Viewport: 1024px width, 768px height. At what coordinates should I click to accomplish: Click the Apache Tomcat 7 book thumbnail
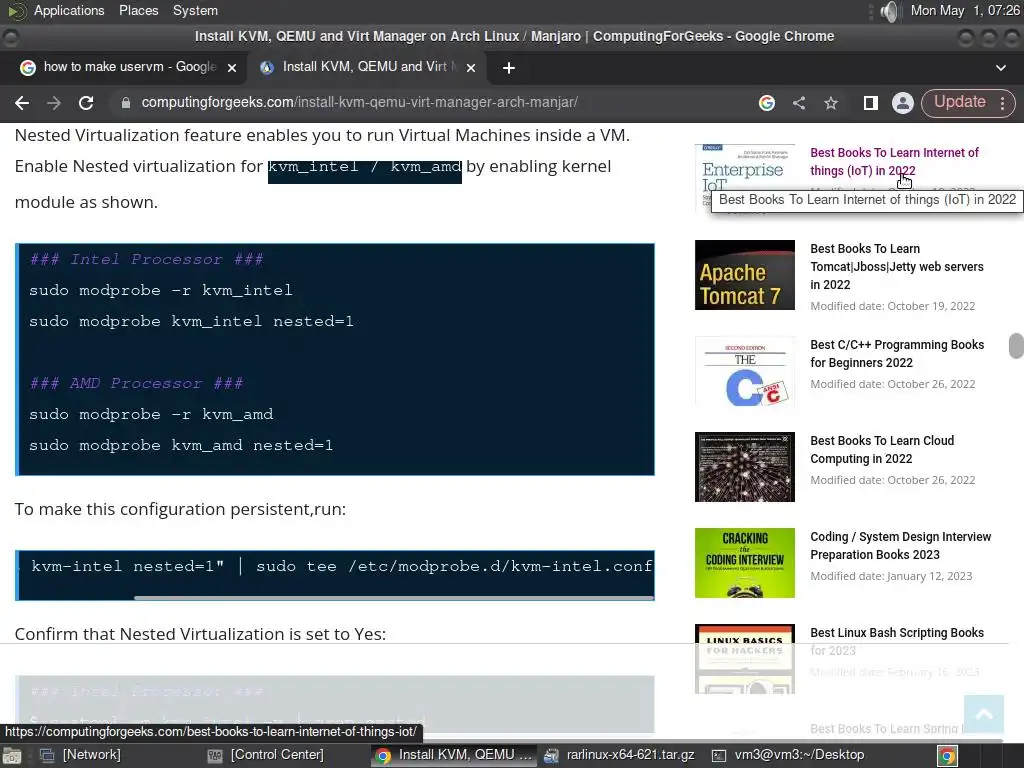744,275
